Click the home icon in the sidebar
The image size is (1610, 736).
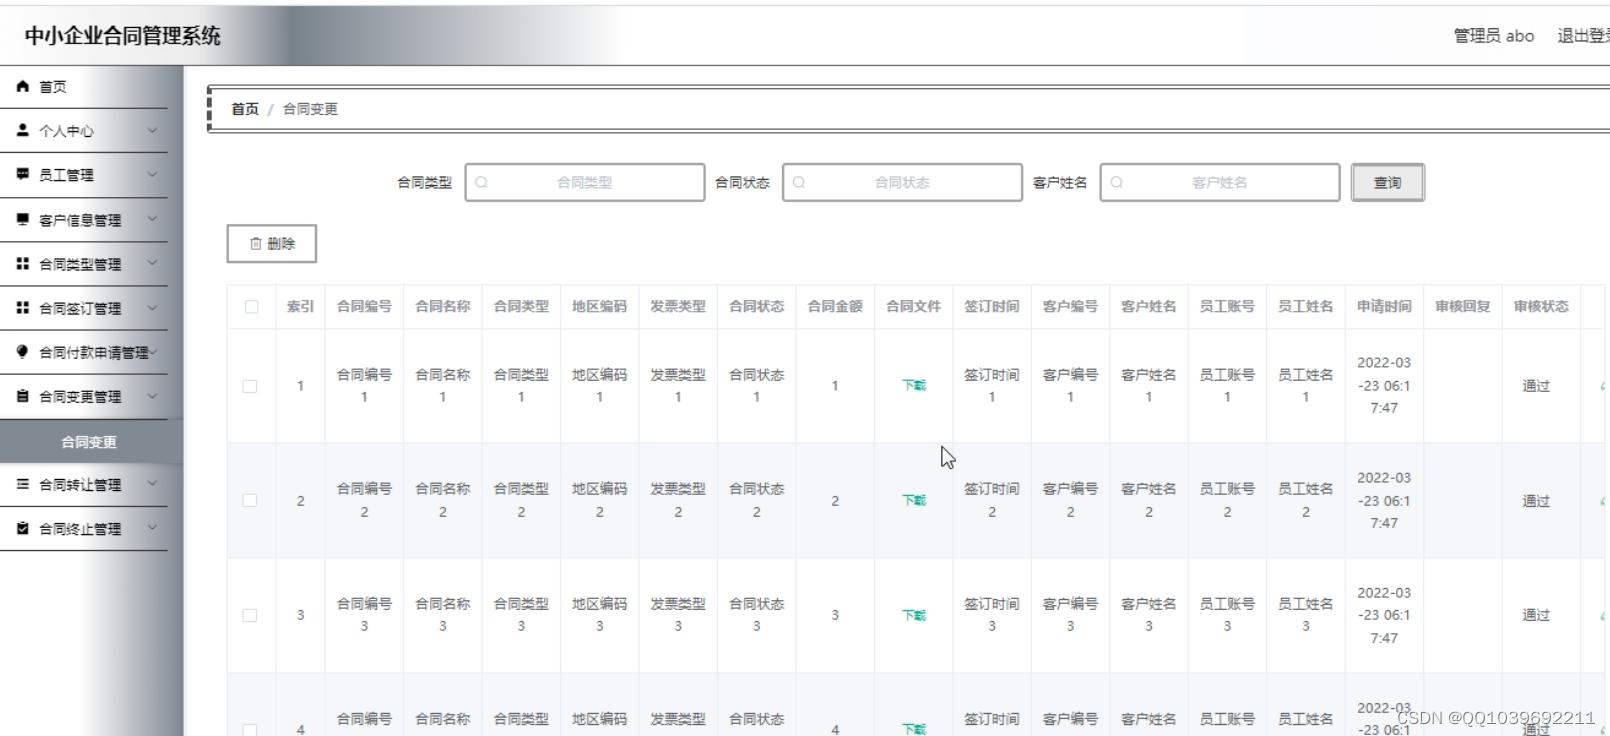[23, 87]
